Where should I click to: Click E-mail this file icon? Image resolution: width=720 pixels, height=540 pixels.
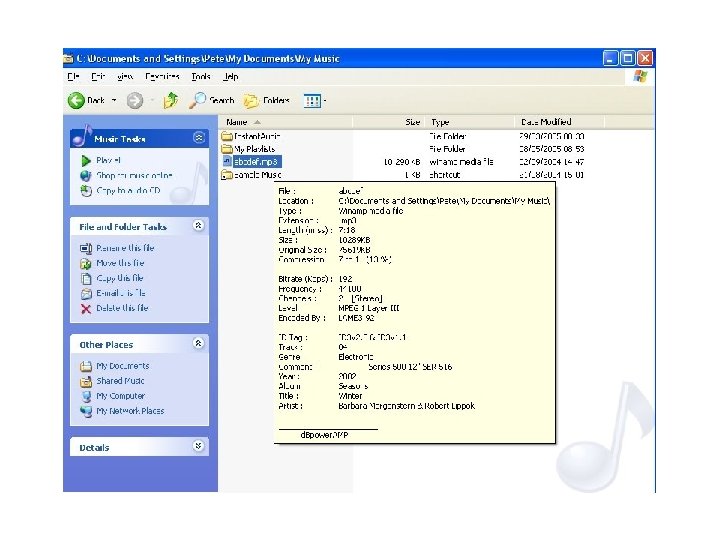(x=86, y=293)
